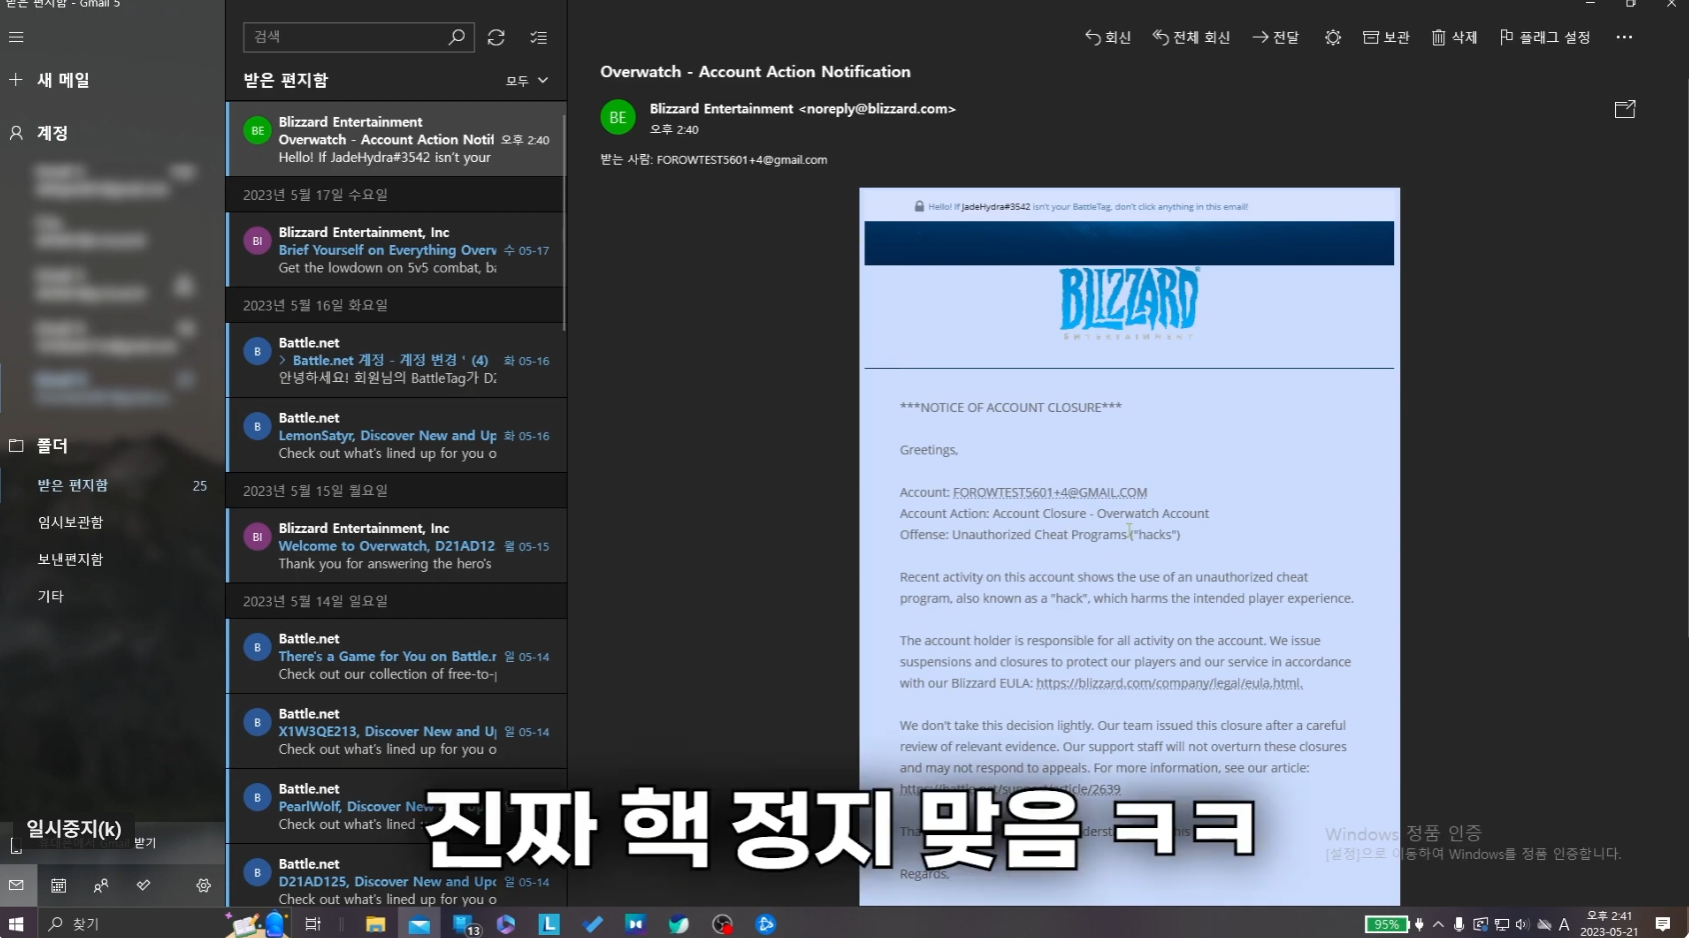The width and height of the screenshot is (1689, 938).
Task: Click the microphone tray icon
Action: 1459,924
